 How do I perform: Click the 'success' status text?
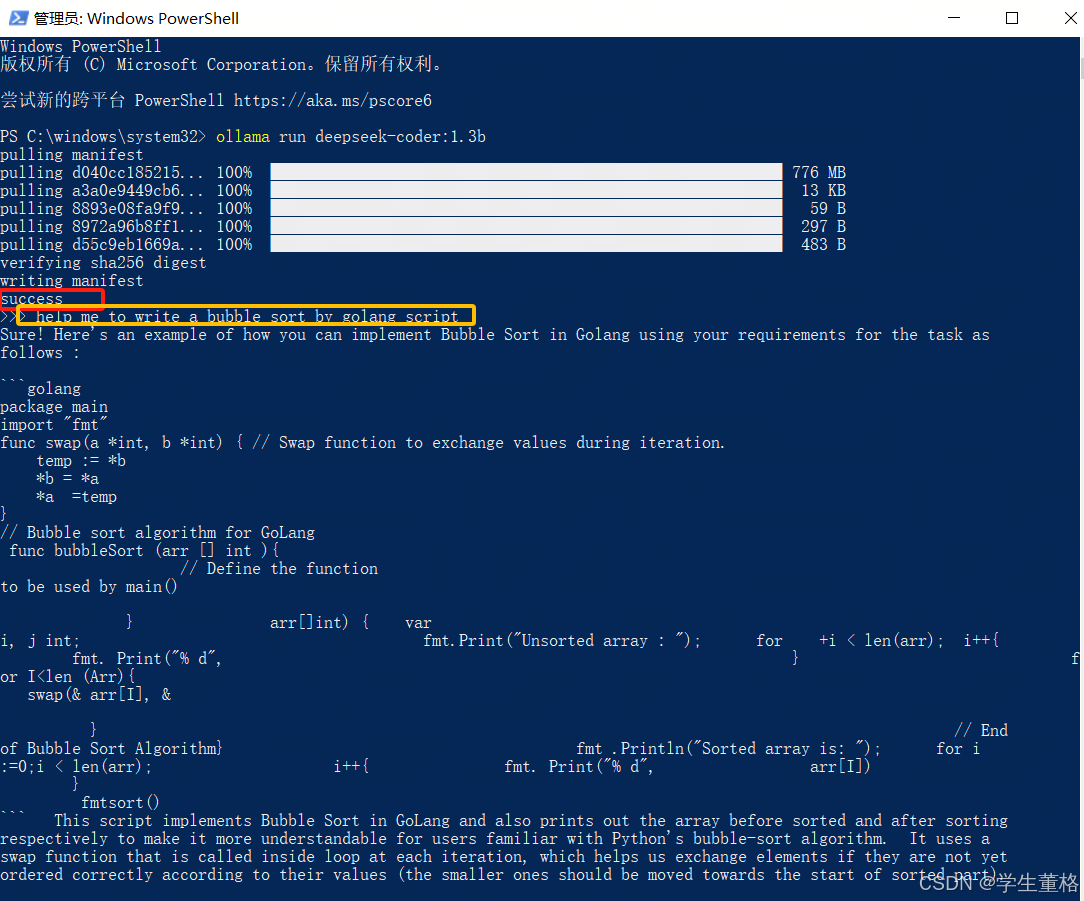[x=32, y=299]
